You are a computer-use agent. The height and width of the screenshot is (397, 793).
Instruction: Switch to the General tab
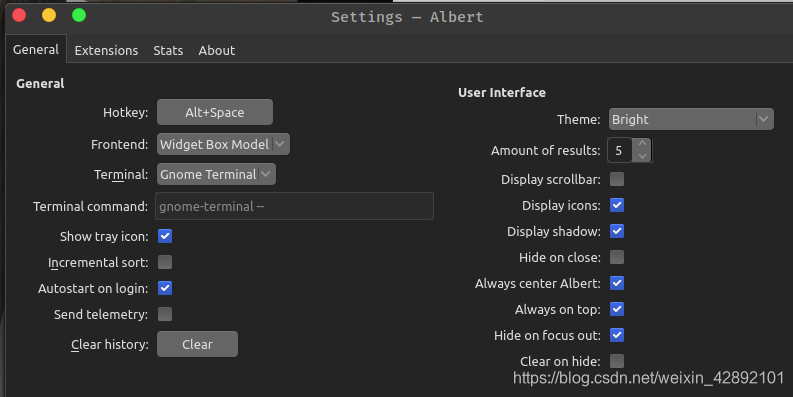click(36, 50)
